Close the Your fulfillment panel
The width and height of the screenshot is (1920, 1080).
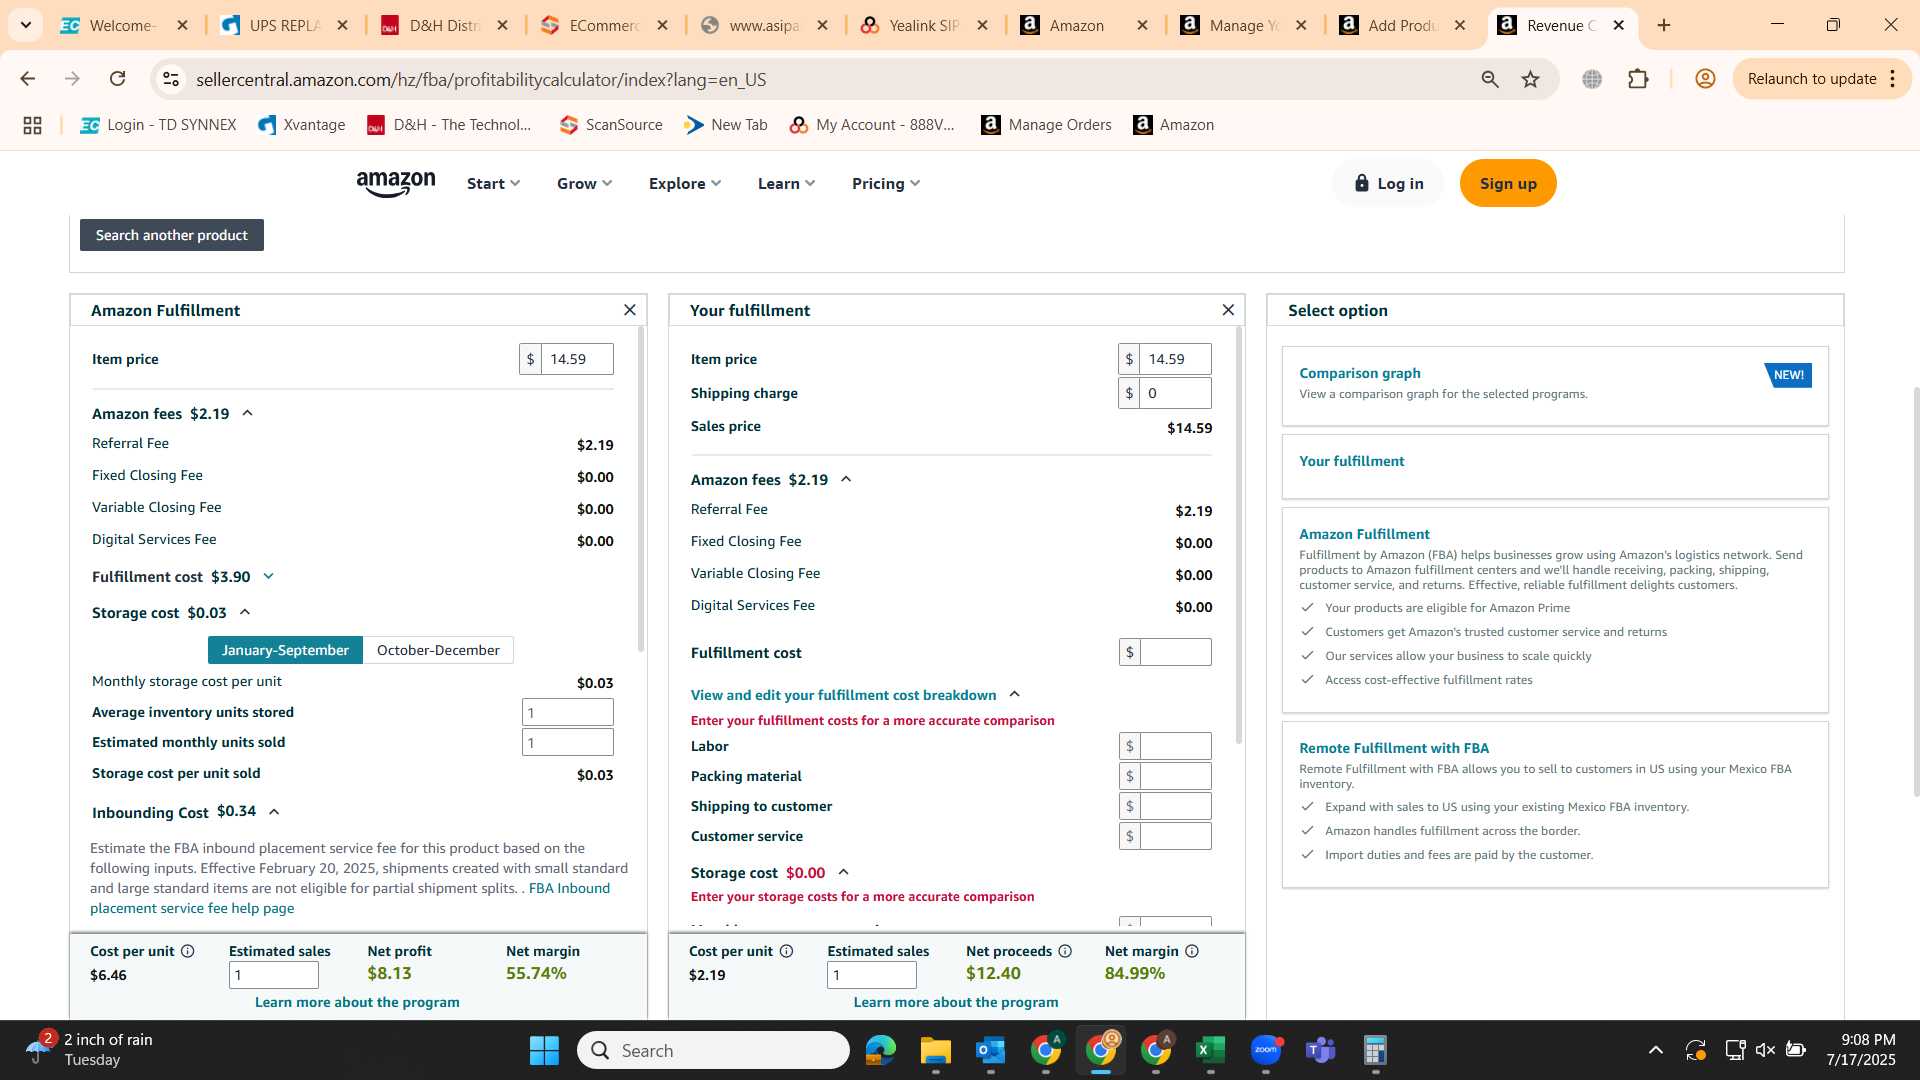1229,310
